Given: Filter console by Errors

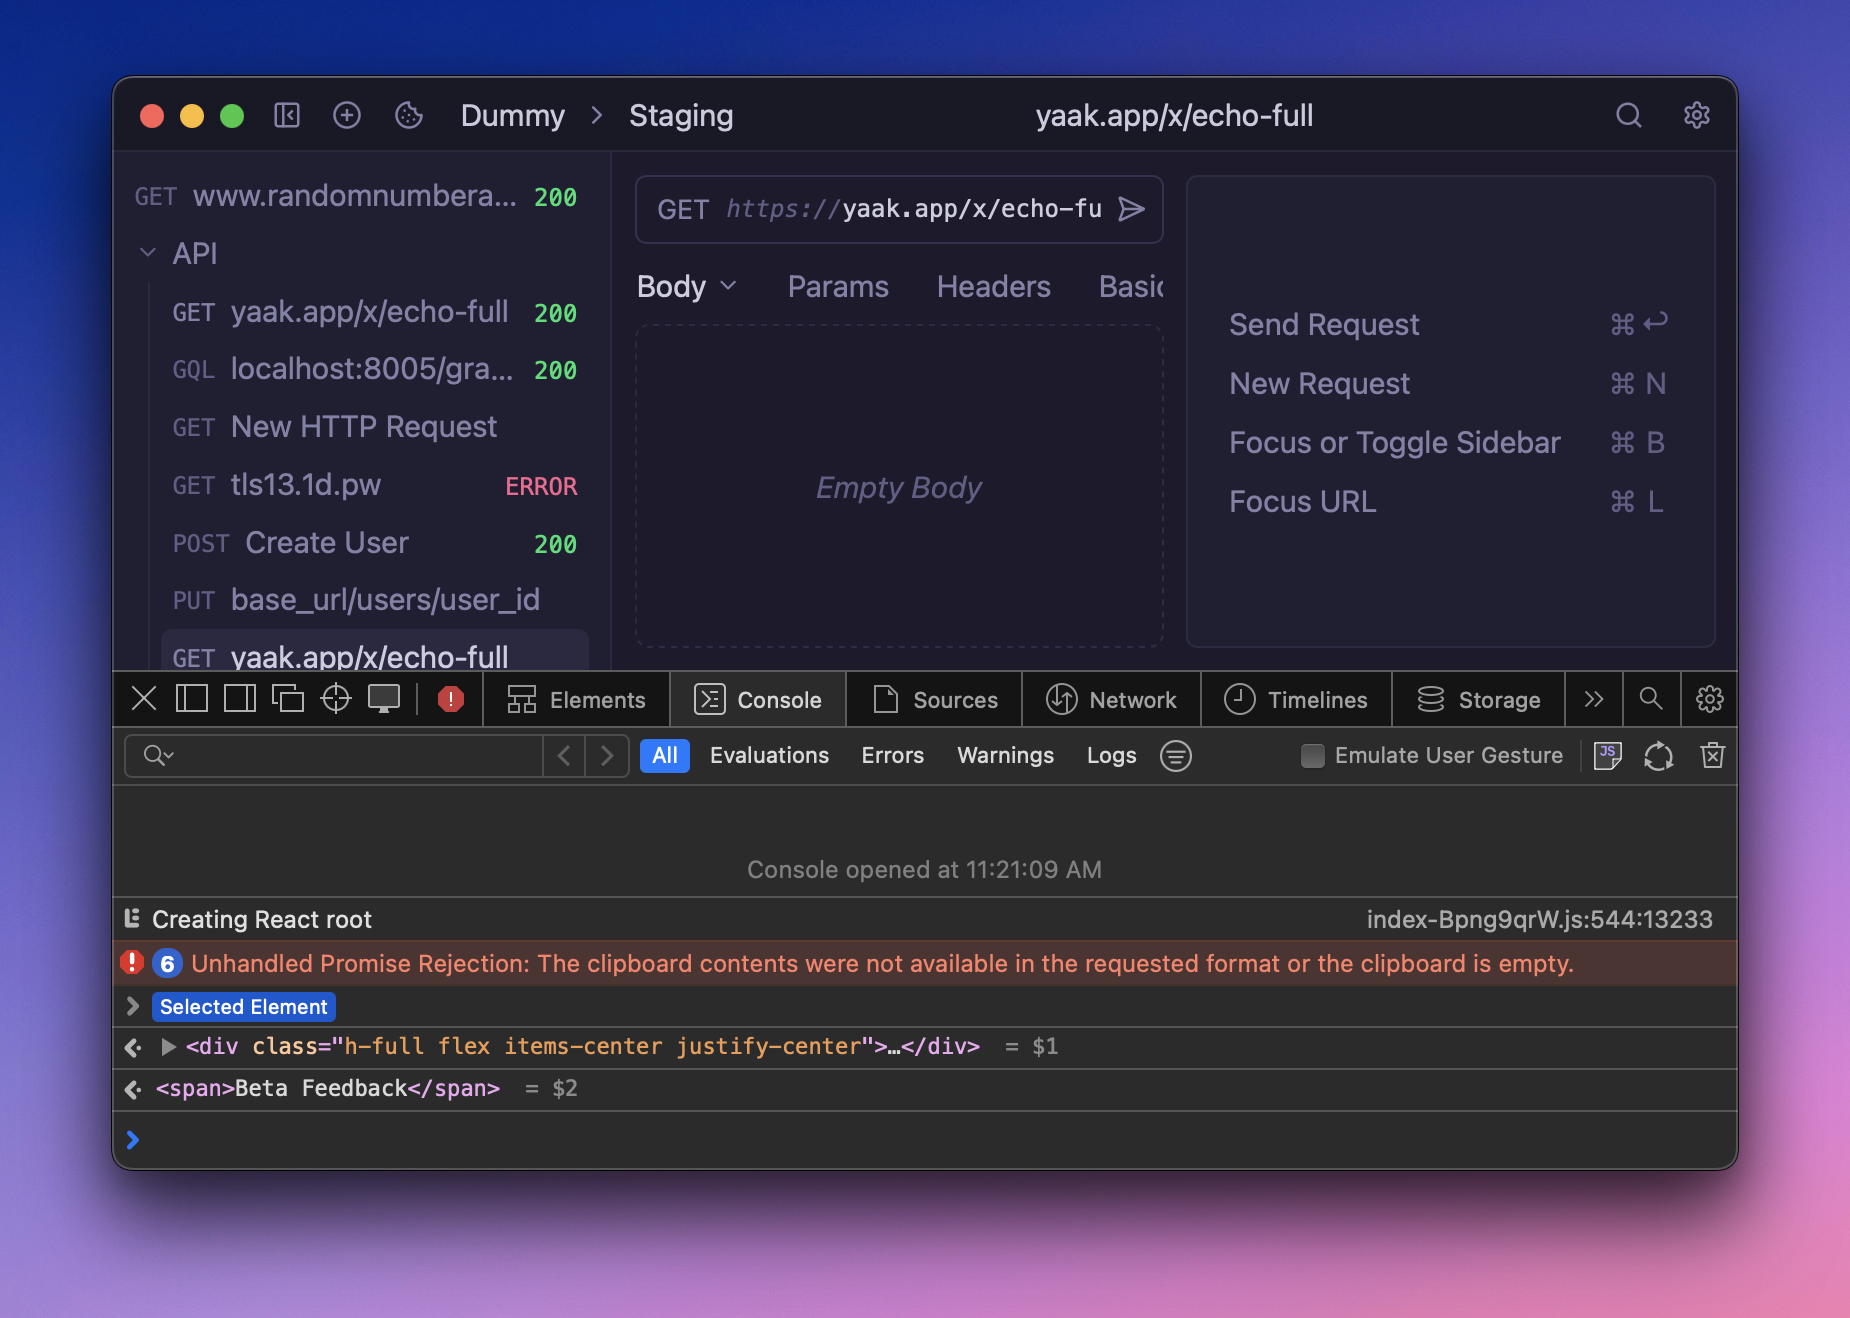Looking at the screenshot, I should 892,756.
